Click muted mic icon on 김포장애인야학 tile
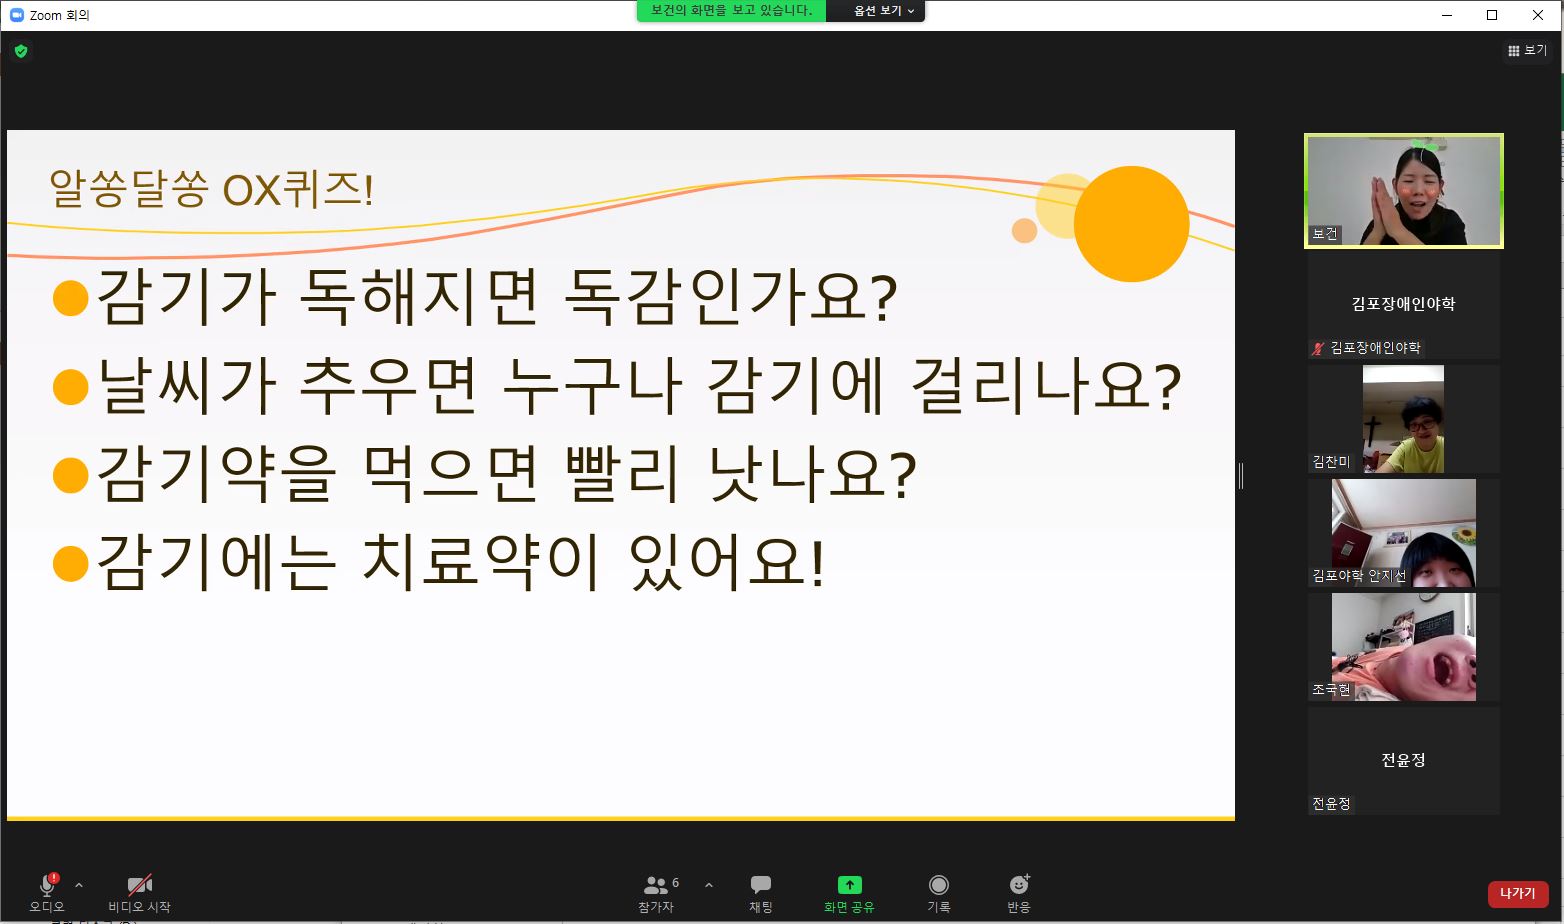Image resolution: width=1564 pixels, height=924 pixels. coord(1318,348)
